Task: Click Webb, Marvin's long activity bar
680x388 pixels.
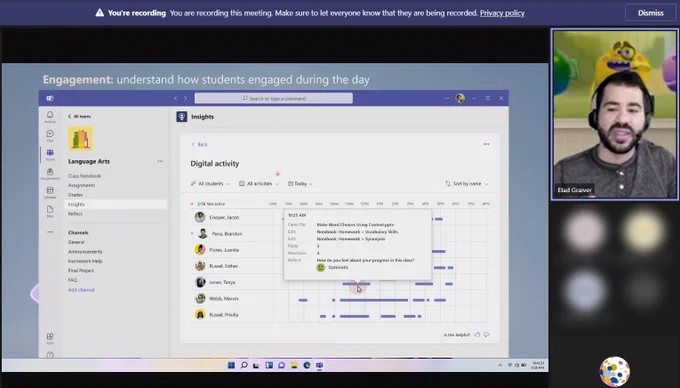Action: [374, 300]
